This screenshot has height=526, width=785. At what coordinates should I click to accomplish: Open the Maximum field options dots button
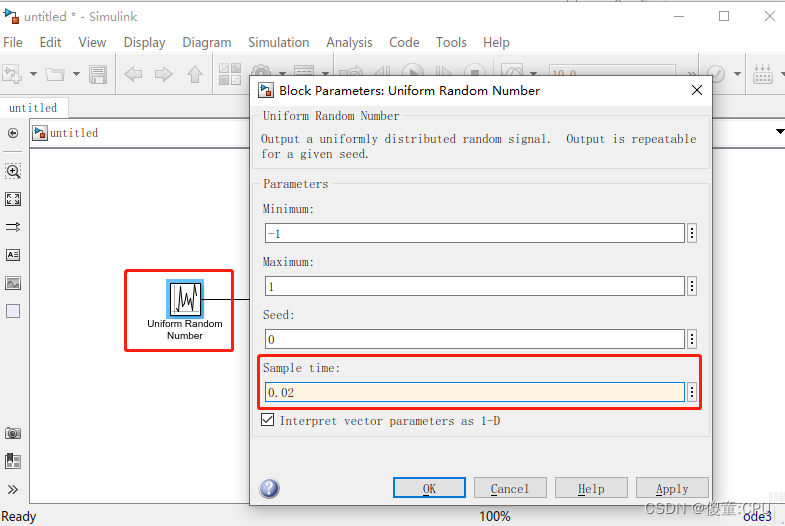click(692, 286)
